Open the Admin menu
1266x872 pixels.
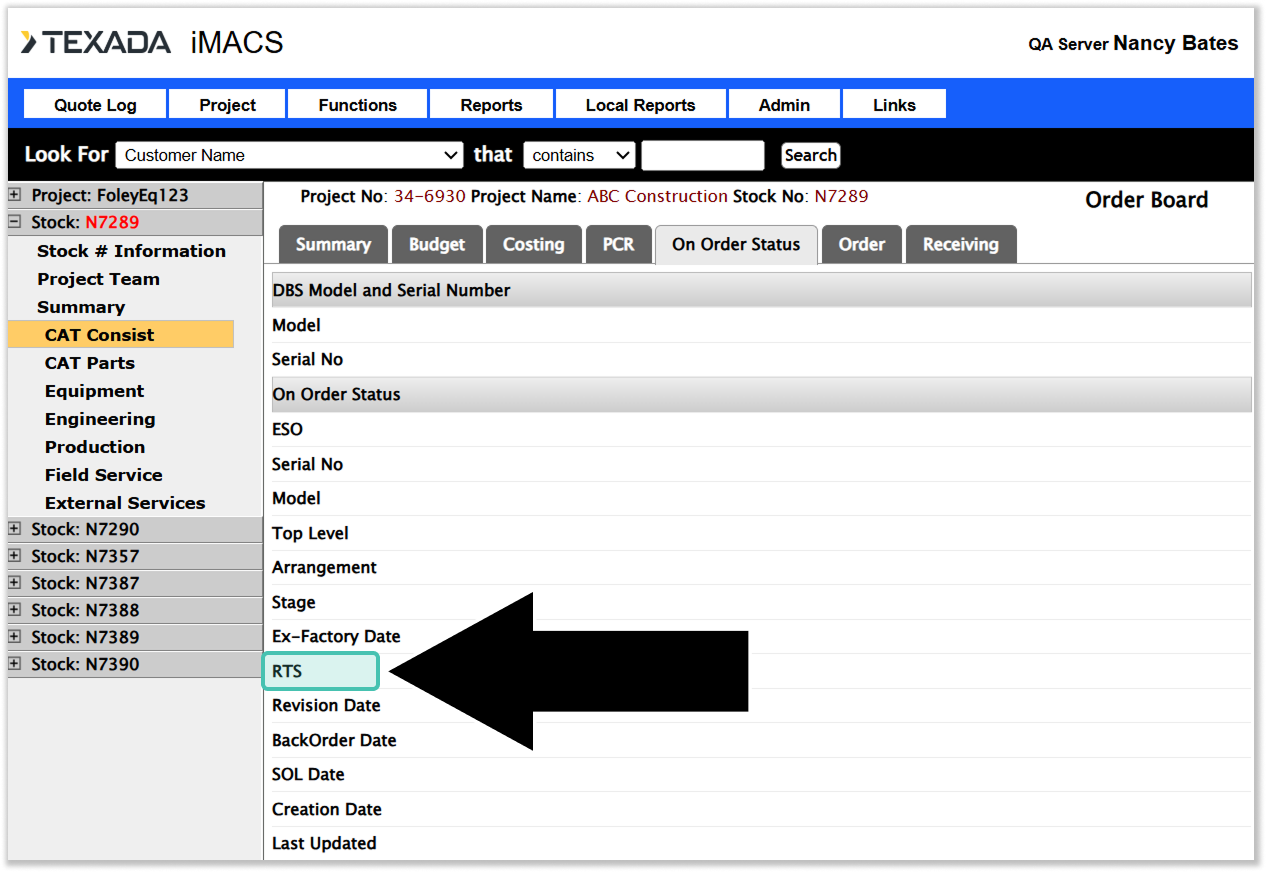[x=784, y=105]
